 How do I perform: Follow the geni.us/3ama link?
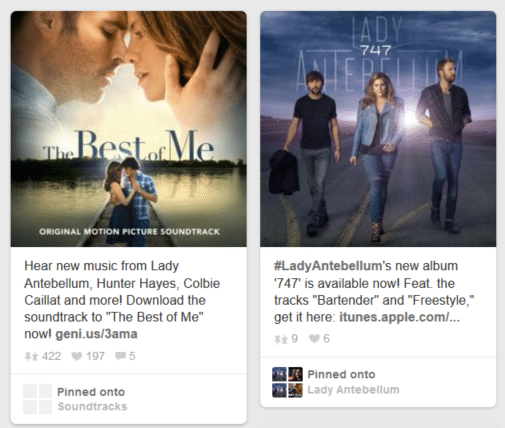(96, 334)
